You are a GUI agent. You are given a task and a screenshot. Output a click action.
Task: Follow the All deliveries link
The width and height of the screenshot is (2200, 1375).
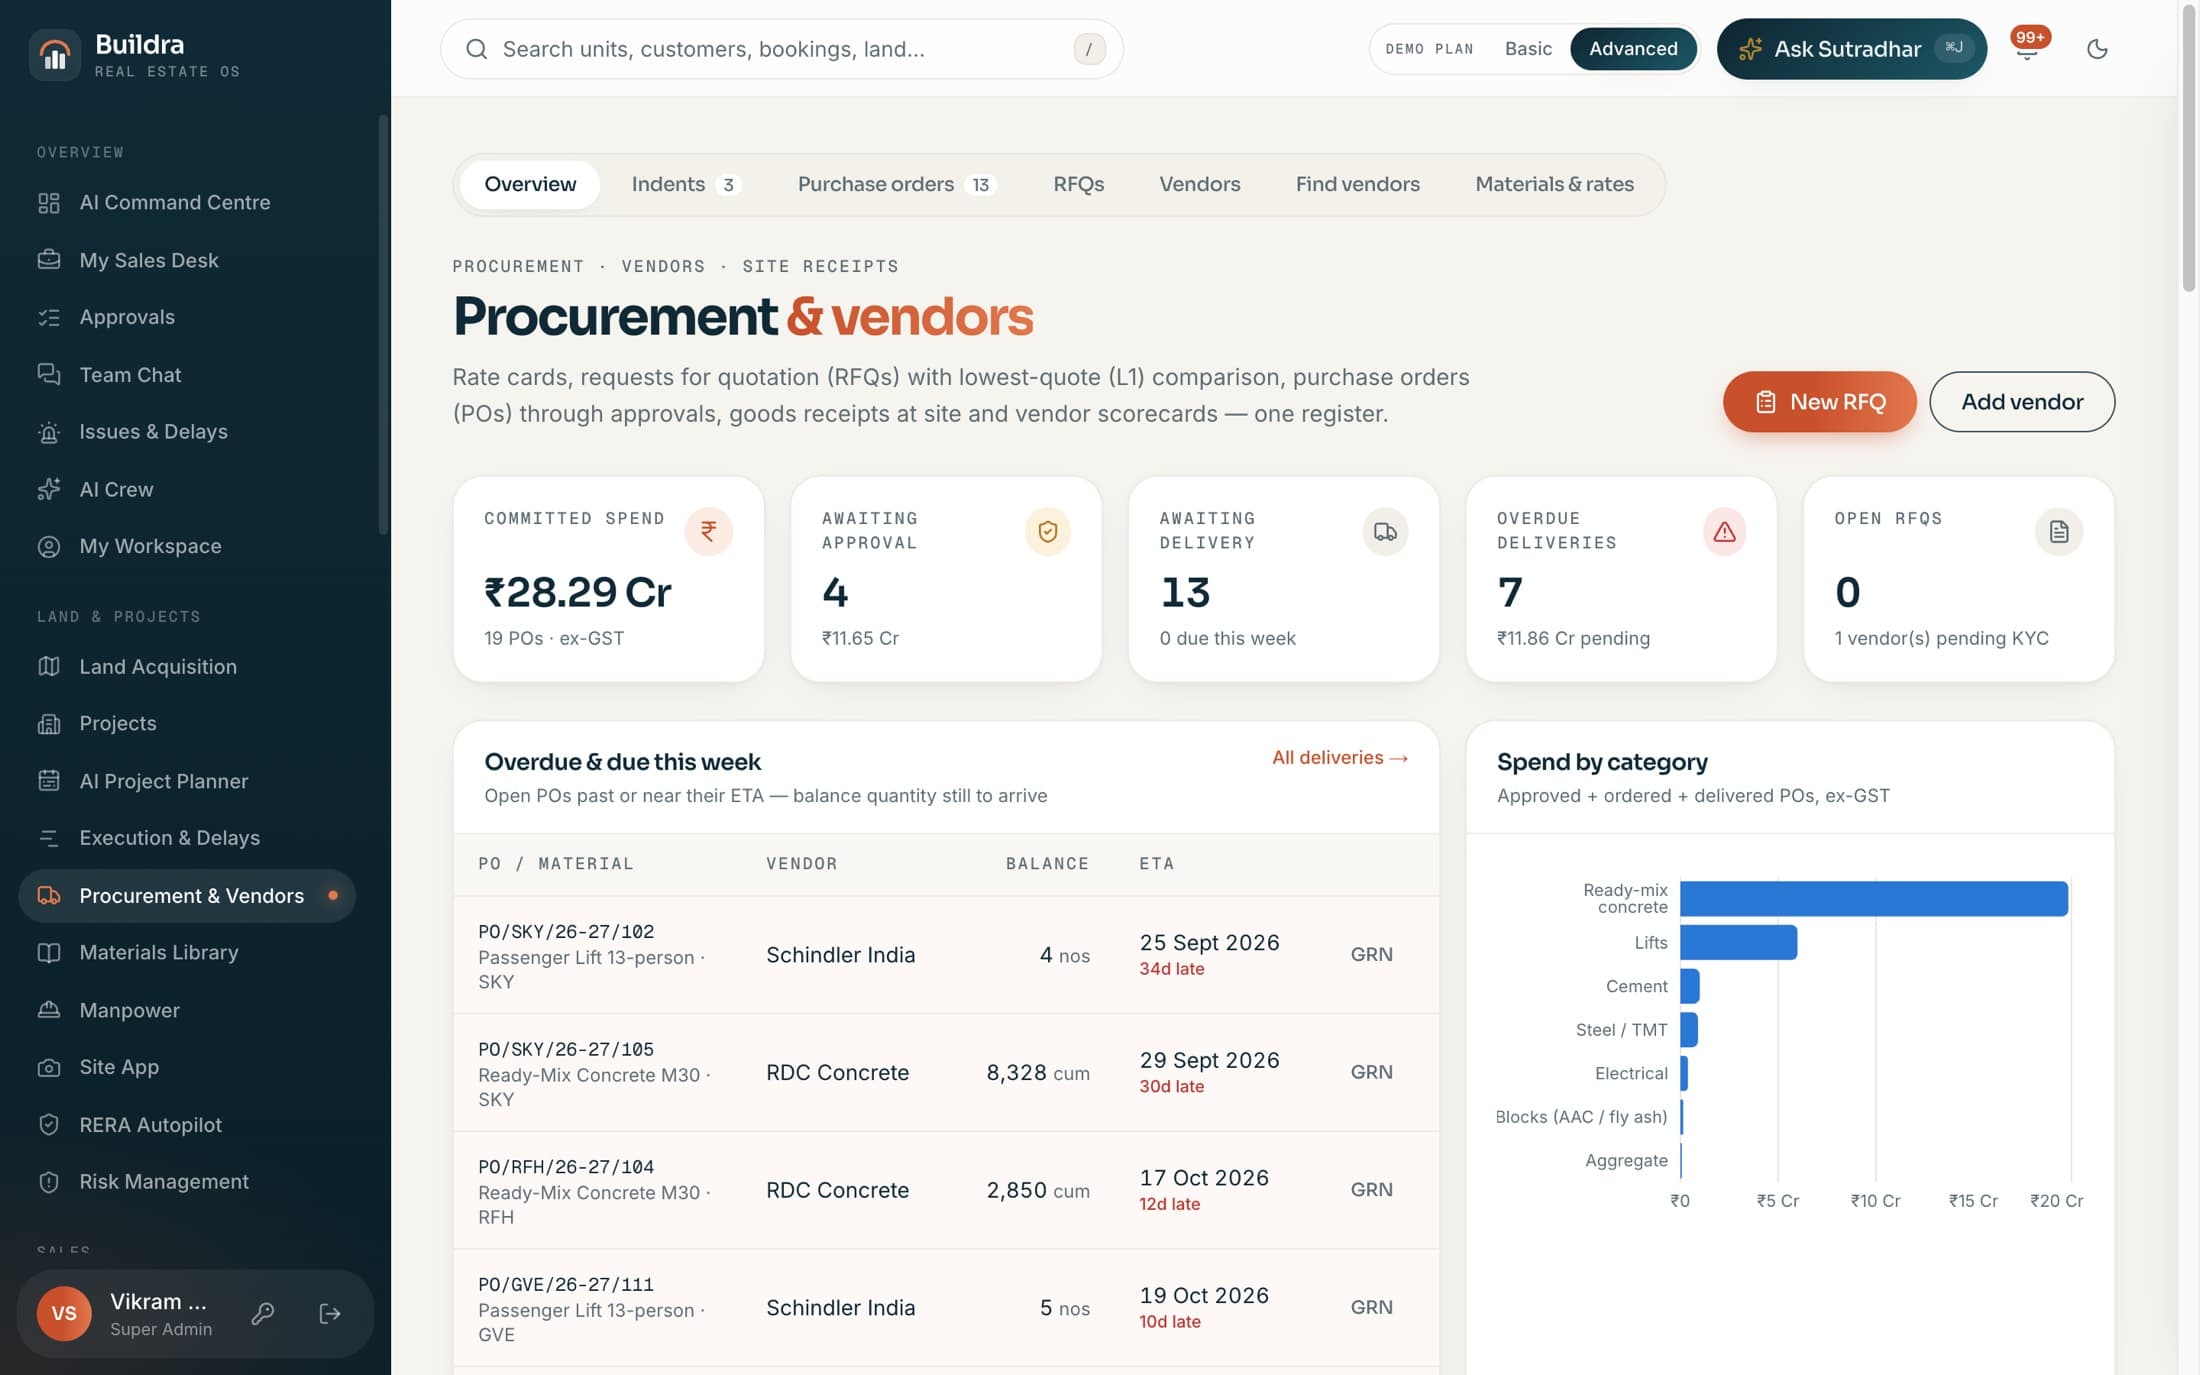click(x=1339, y=758)
